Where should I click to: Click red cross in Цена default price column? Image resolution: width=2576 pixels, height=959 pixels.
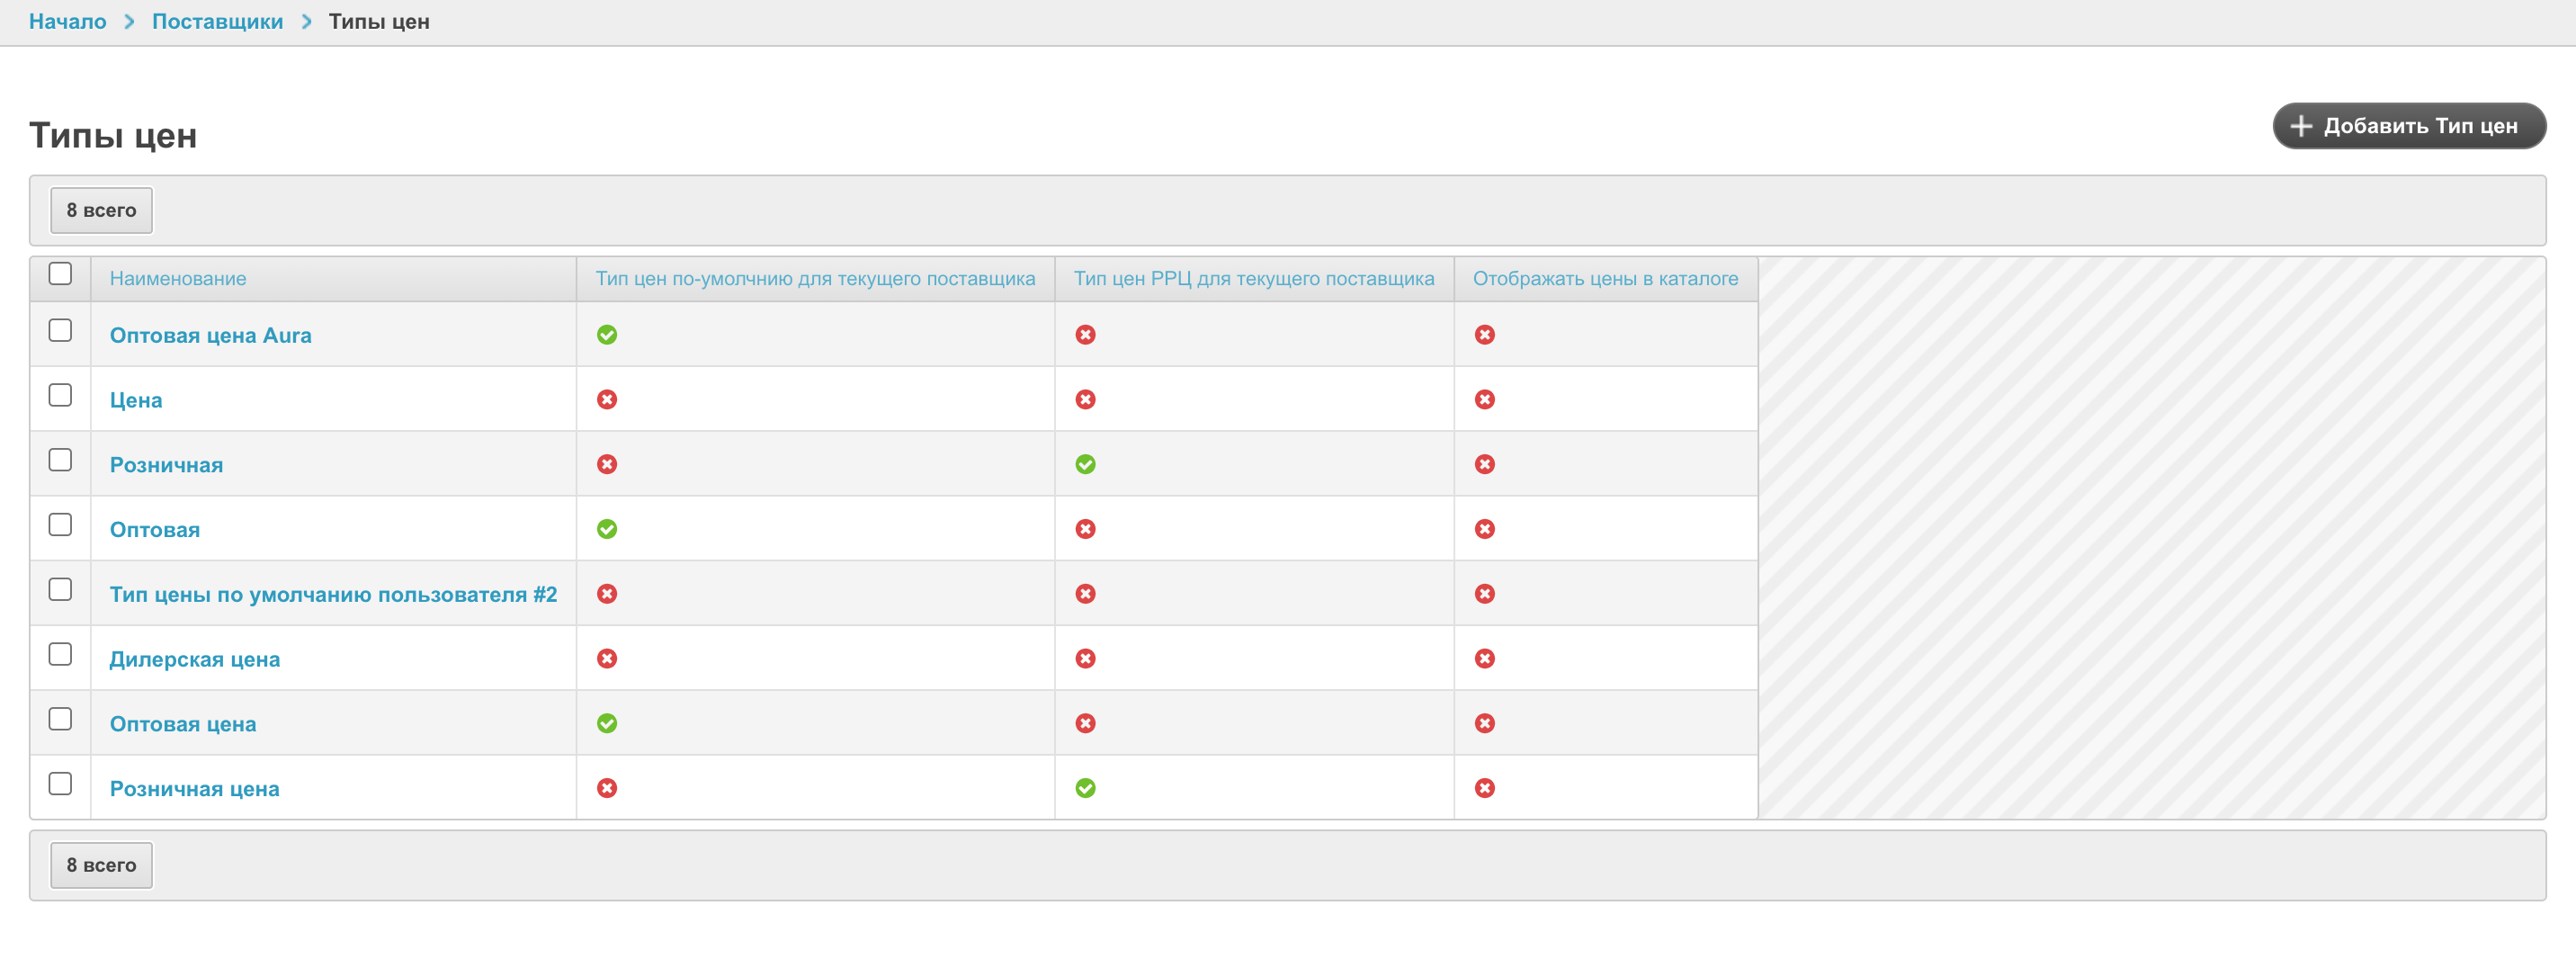point(607,400)
